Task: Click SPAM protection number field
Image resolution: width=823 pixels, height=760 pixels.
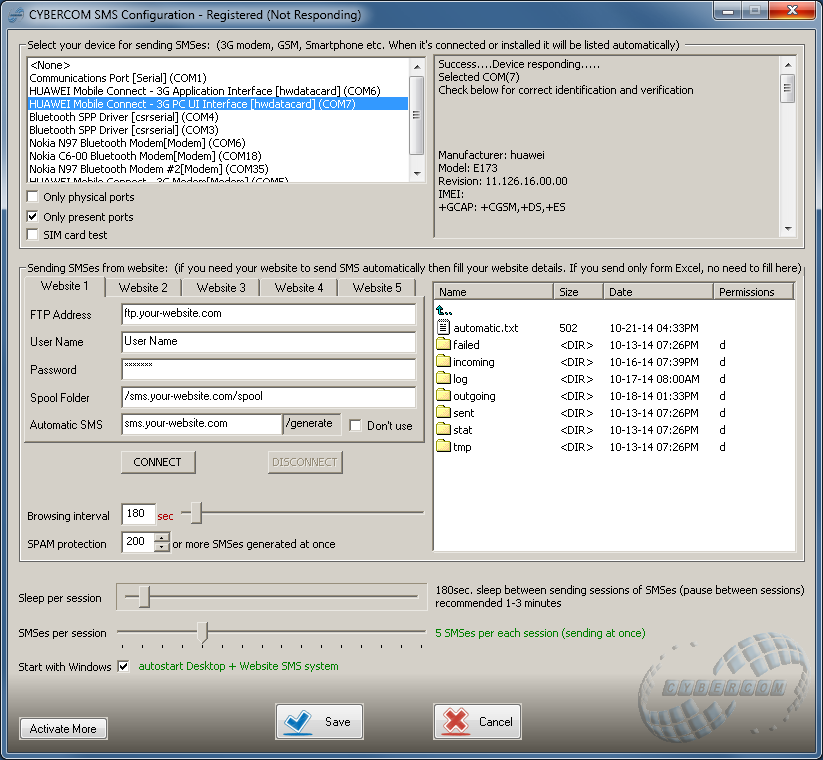Action: click(139, 542)
